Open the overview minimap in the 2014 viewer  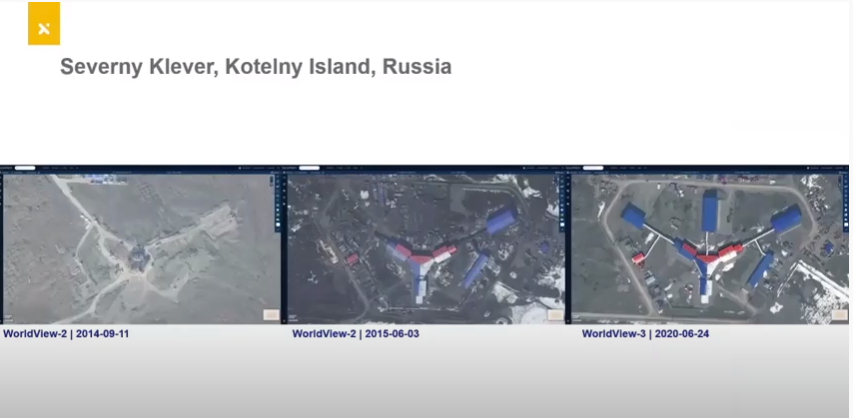pos(270,314)
